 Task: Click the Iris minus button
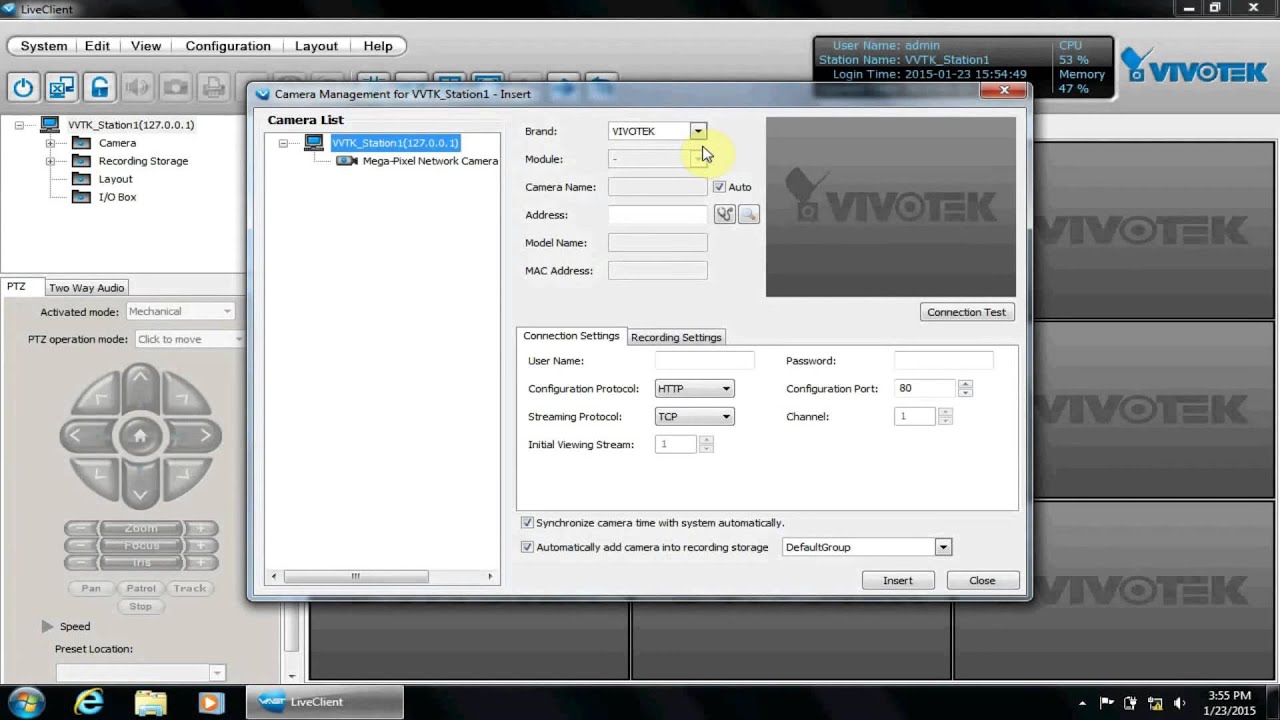tap(80, 563)
